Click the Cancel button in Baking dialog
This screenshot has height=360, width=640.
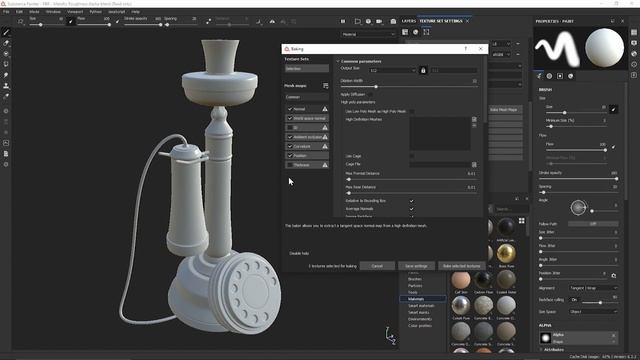[377, 266]
